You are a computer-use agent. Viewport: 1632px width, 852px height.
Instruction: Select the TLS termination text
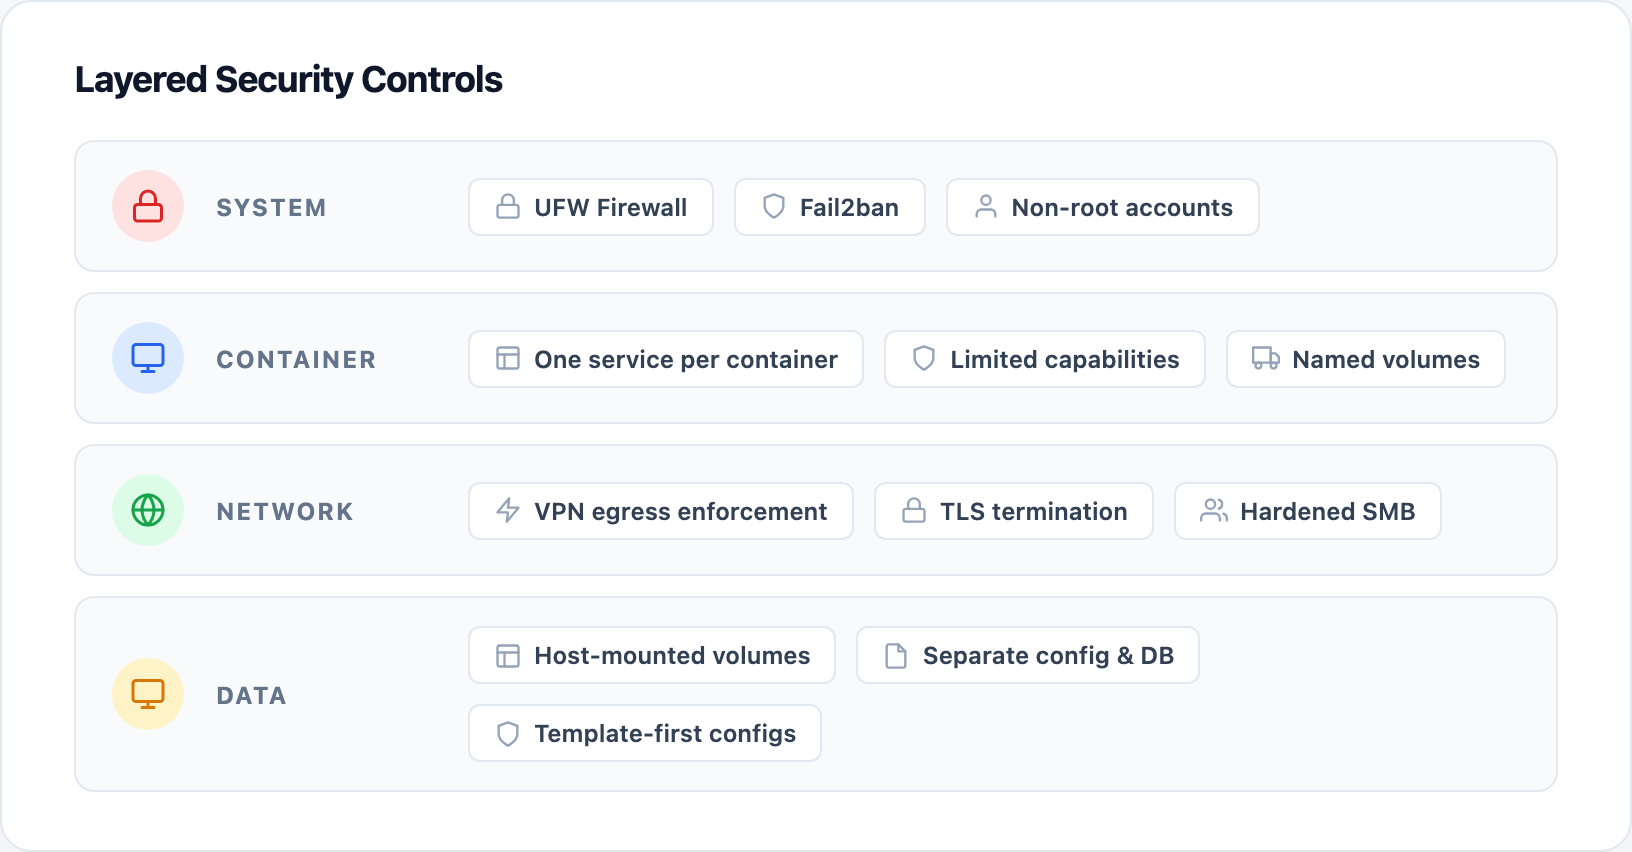coord(1034,511)
